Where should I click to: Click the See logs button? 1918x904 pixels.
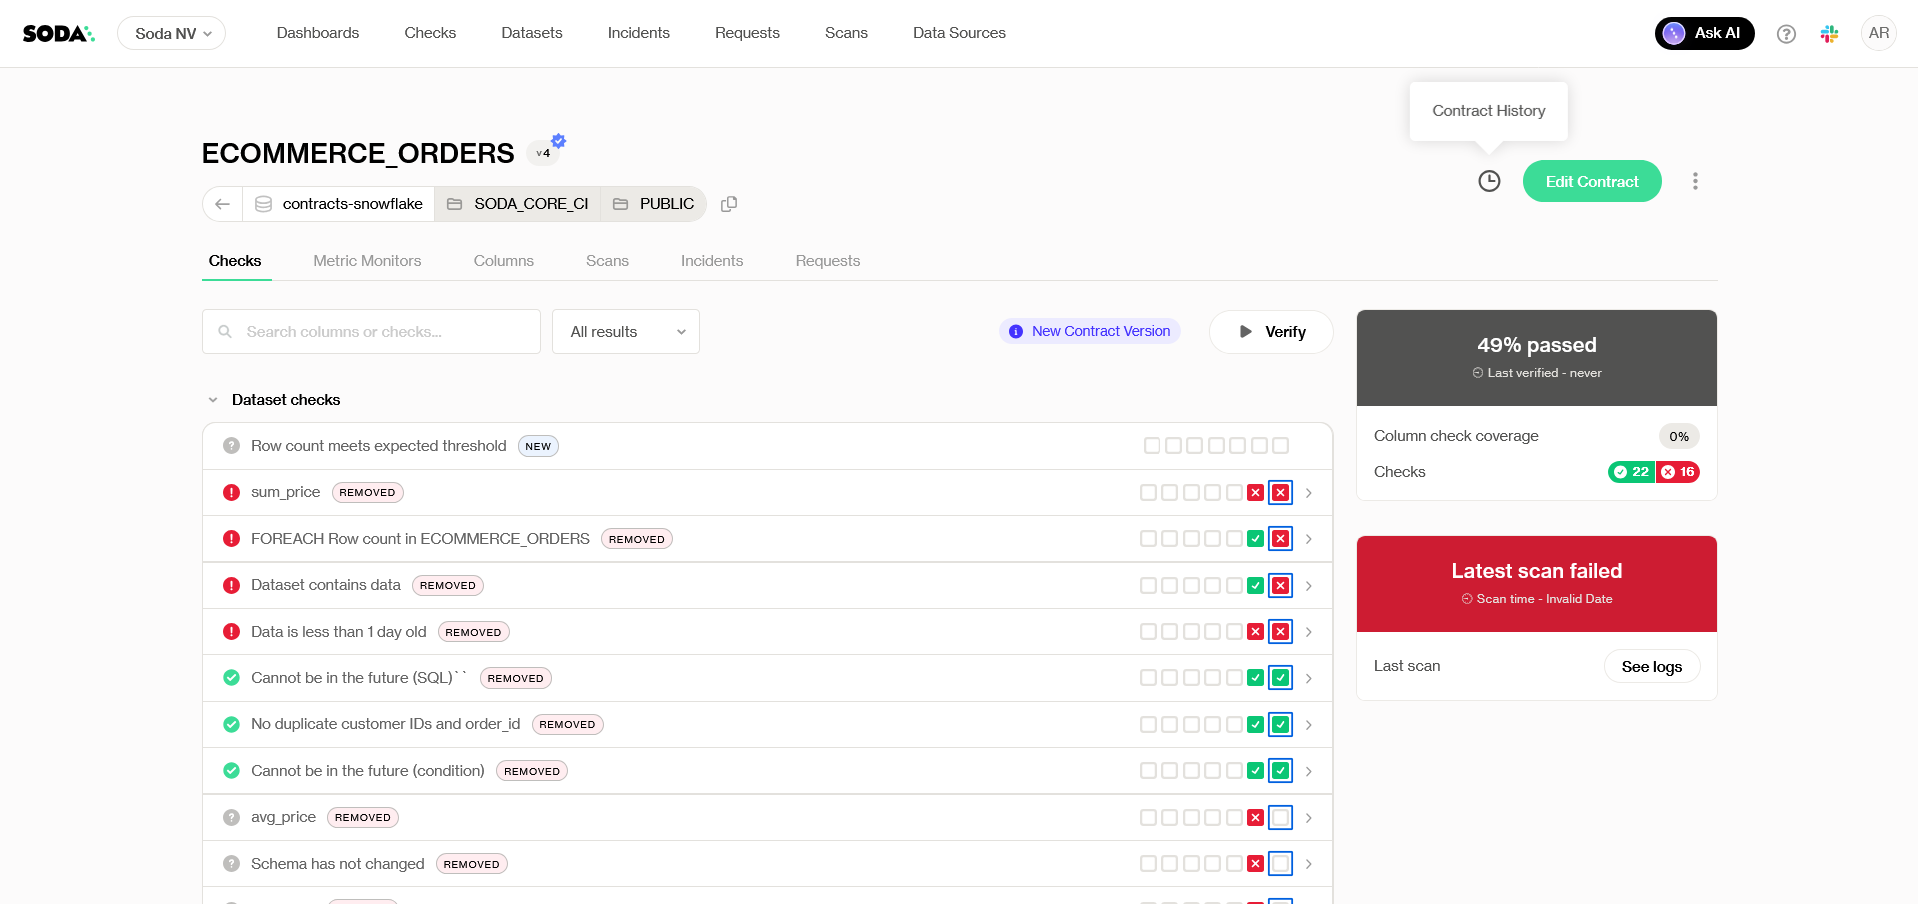[x=1651, y=667]
